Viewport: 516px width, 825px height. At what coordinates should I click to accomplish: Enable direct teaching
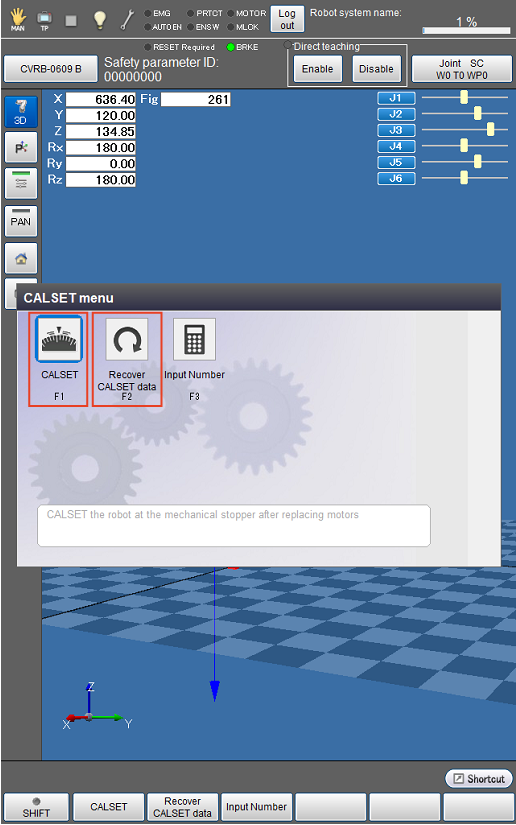pyautogui.click(x=317, y=69)
